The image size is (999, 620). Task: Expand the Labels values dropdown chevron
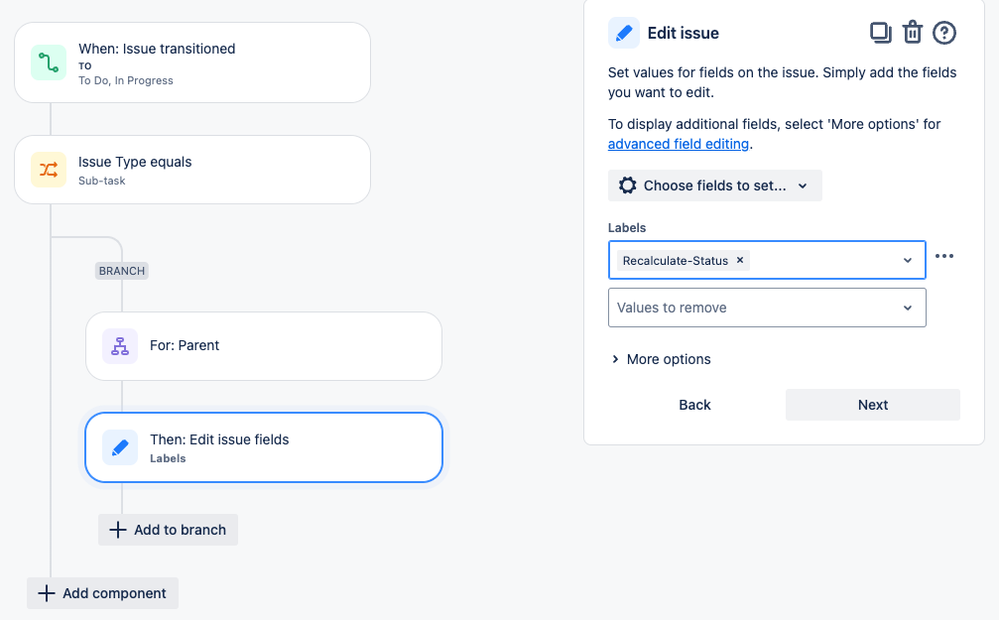pos(907,260)
